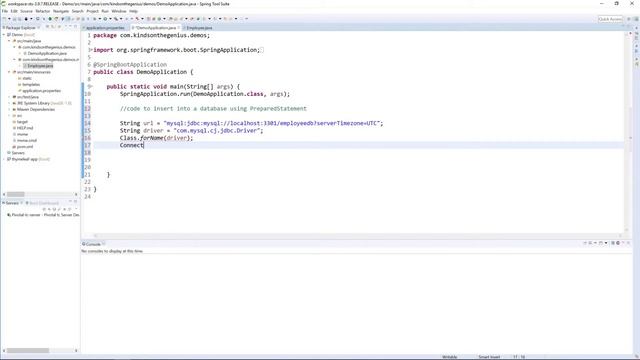Click the Smart Insert status indicator
The height and width of the screenshot is (360, 640).
click(x=489, y=357)
